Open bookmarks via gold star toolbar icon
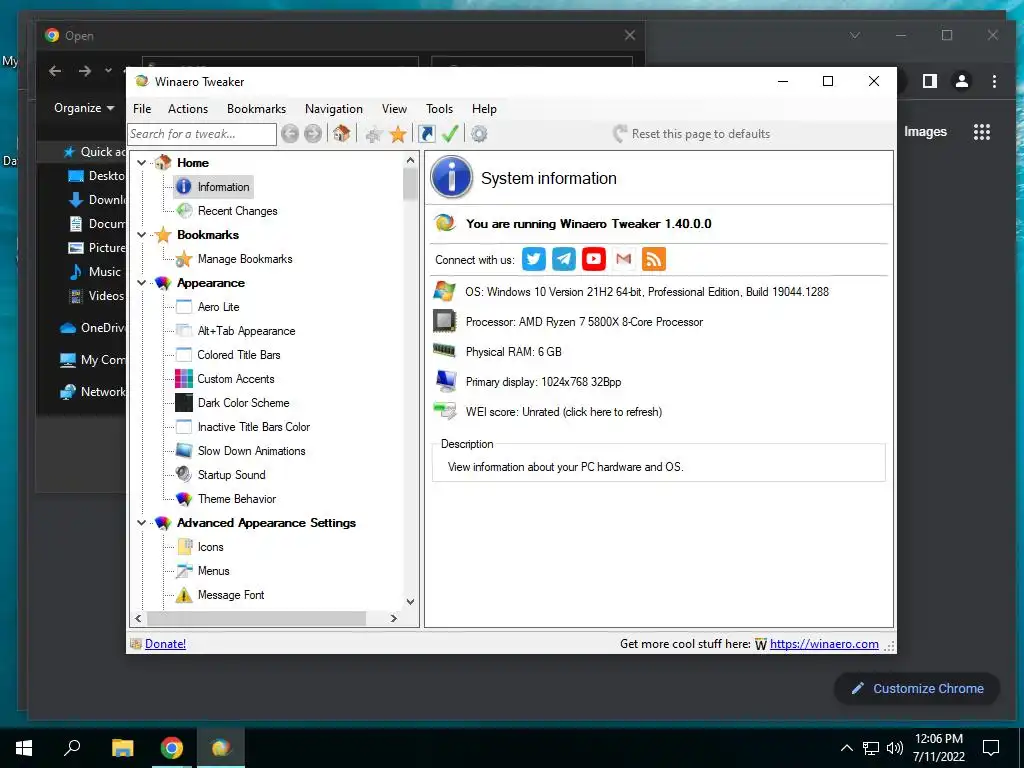This screenshot has width=1024, height=768. [x=398, y=135]
